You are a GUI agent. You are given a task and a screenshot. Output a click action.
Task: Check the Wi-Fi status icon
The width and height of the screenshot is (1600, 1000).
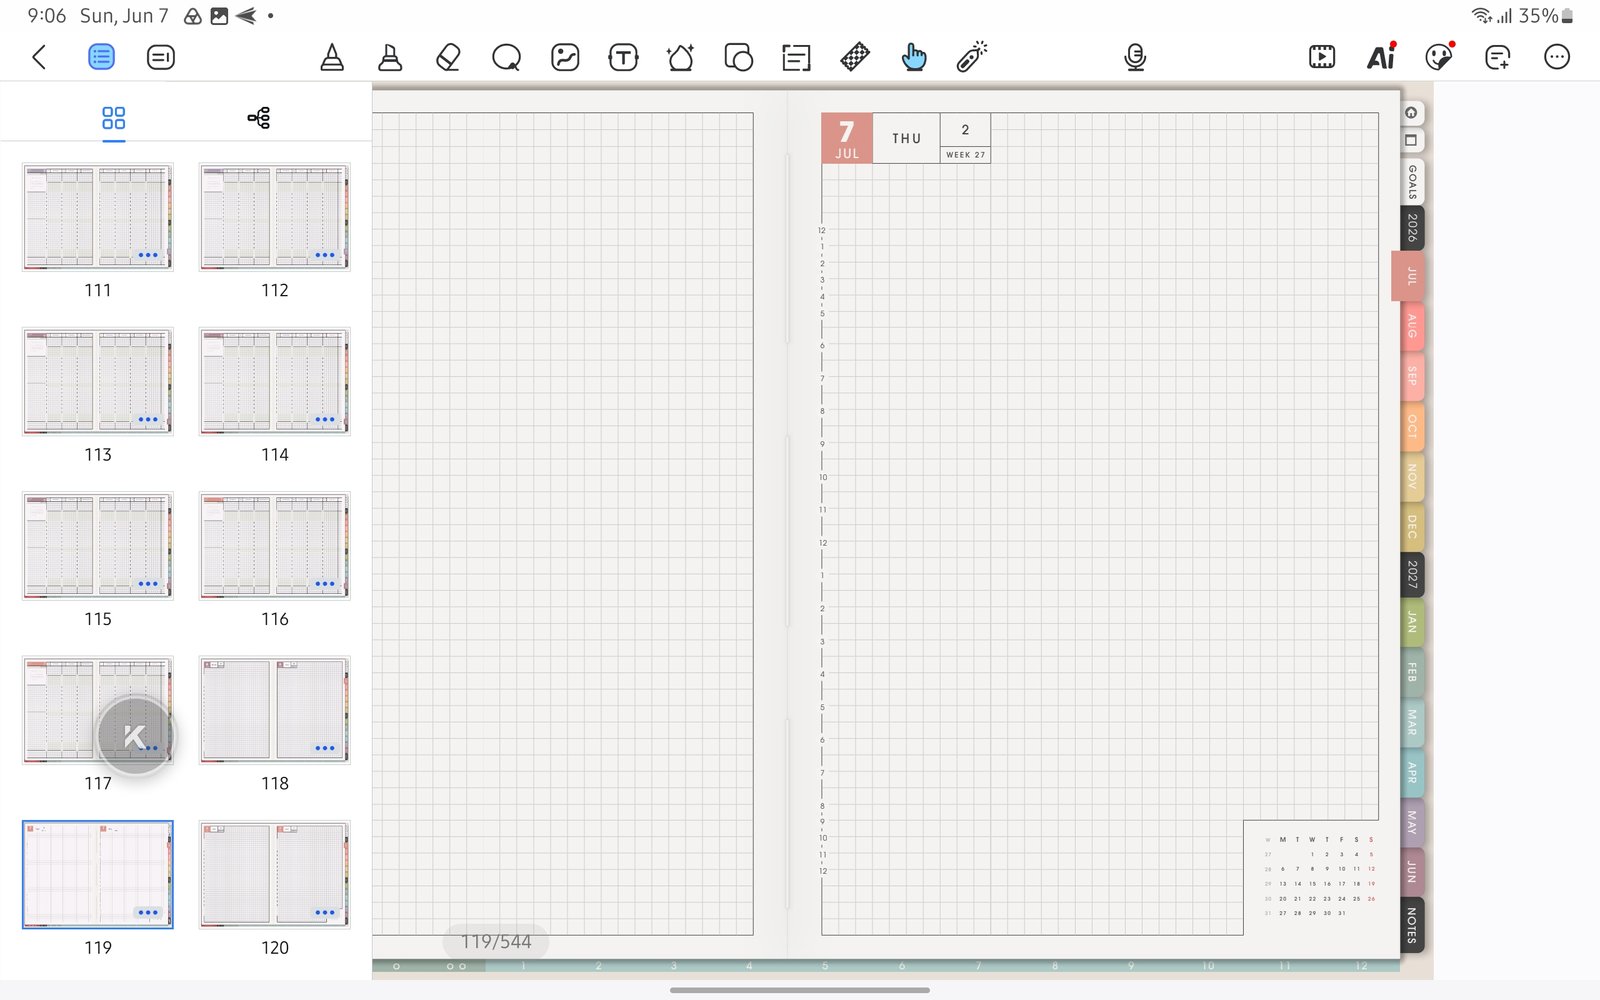[x=1481, y=15]
